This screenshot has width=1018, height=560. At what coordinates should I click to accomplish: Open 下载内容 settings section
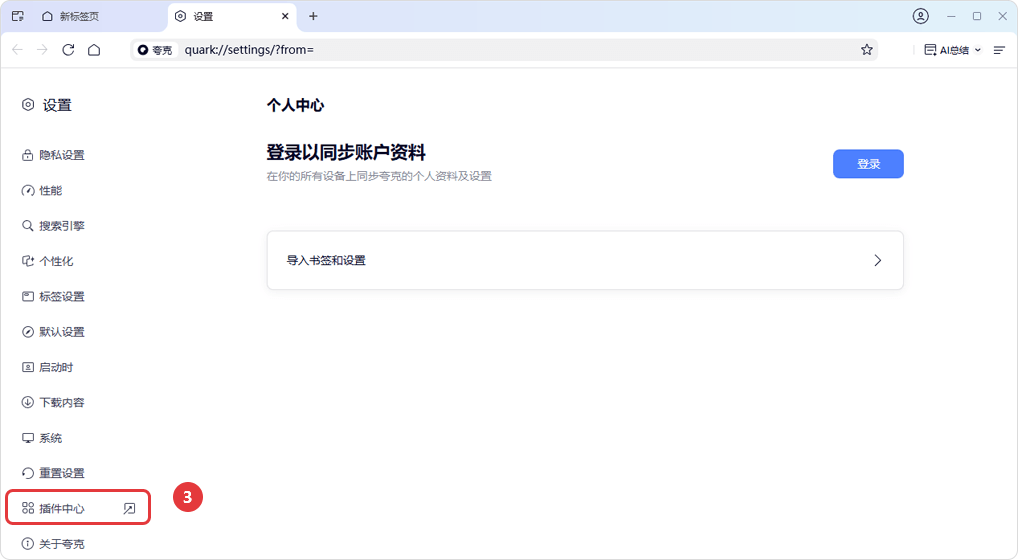61,402
